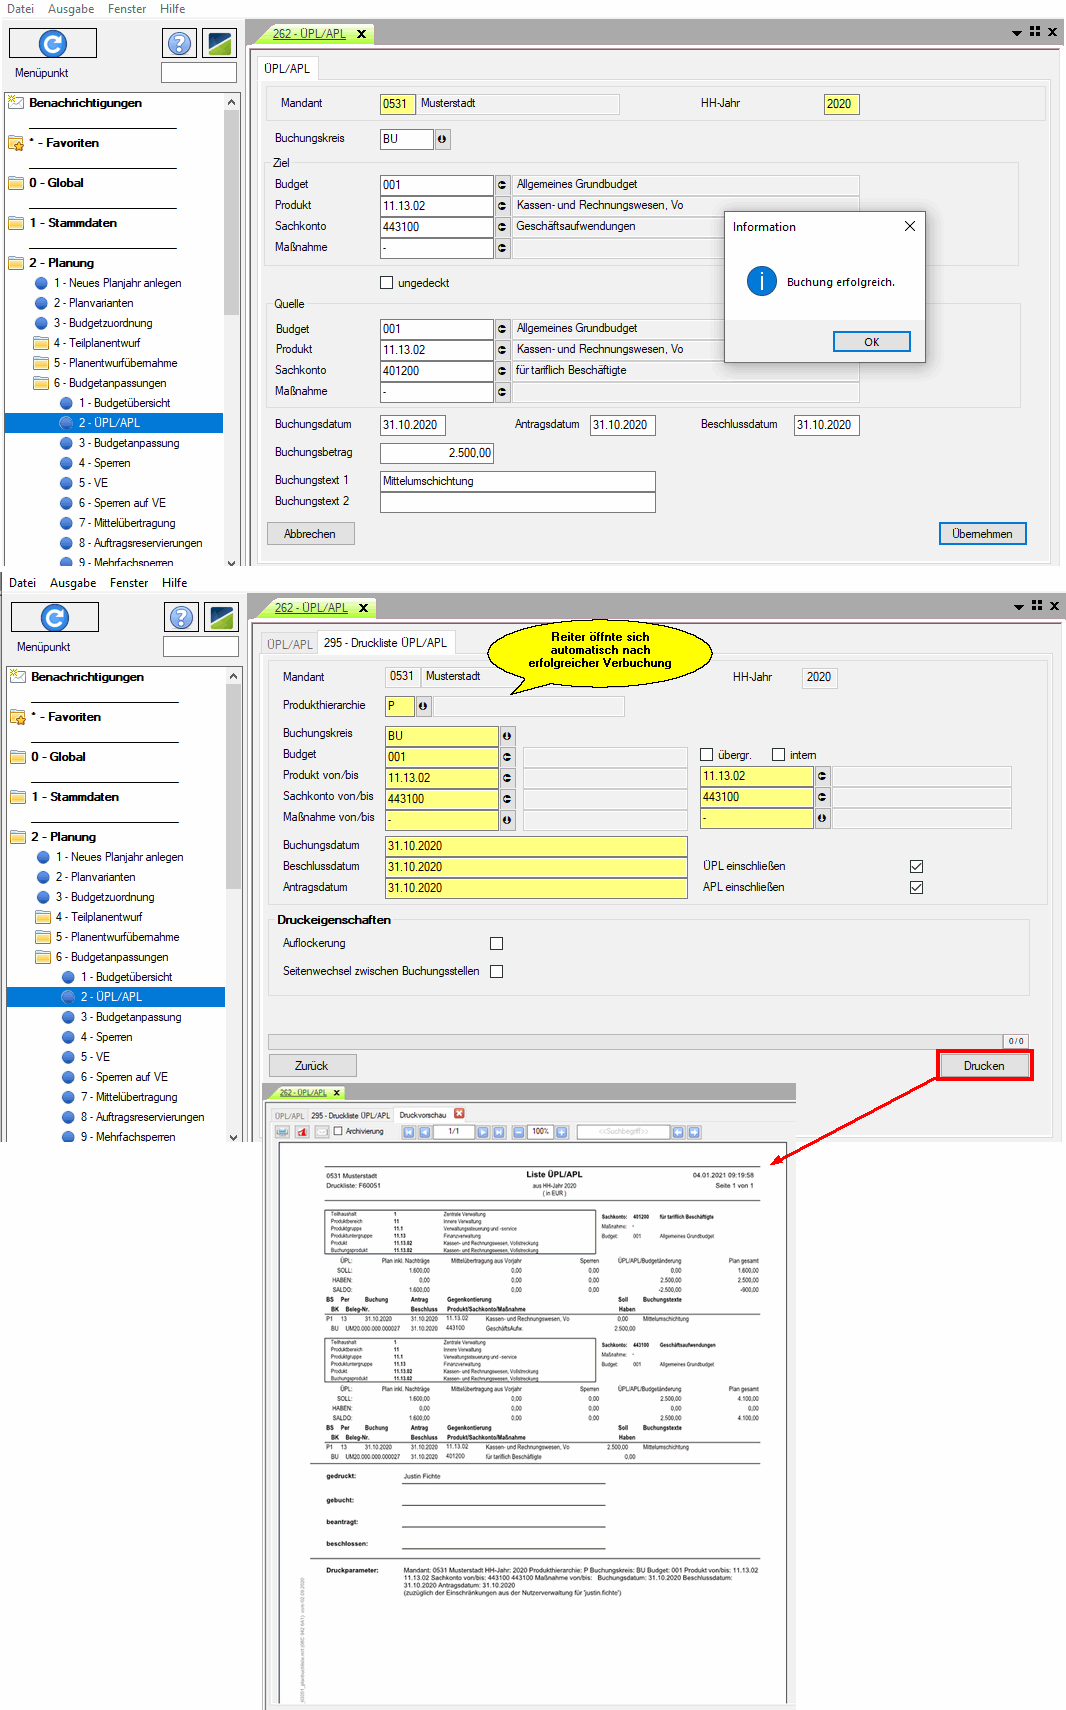
Task: Click the lookup icon beside Ziel Sachkonto 443100
Action: [502, 227]
